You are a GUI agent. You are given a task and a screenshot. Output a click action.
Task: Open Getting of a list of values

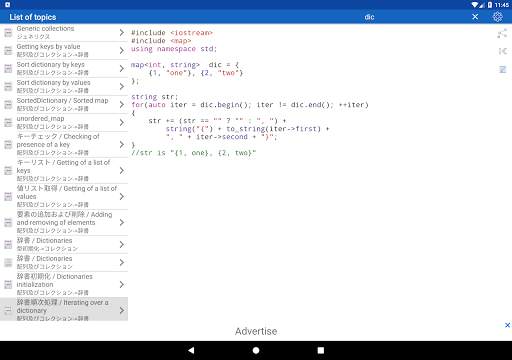pos(64,196)
